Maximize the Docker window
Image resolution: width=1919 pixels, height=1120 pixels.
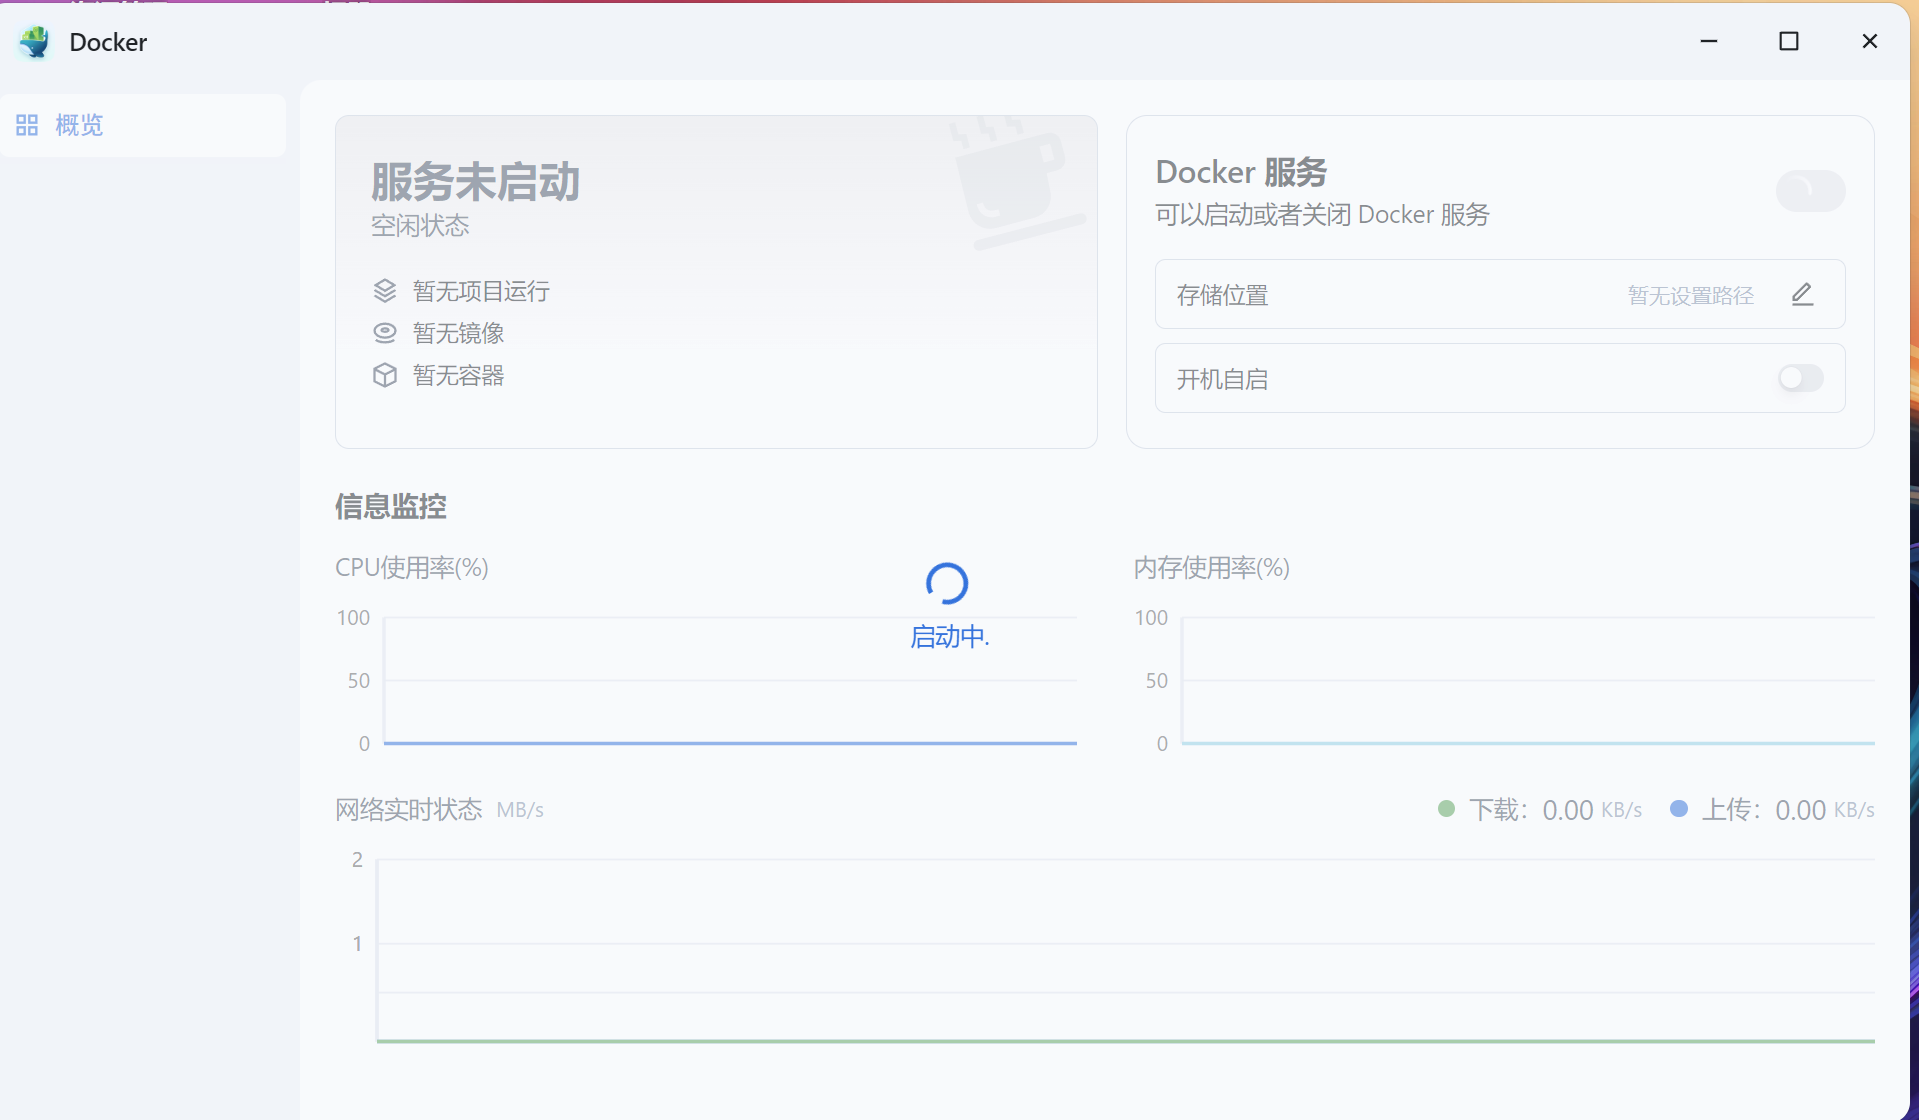tap(1788, 41)
